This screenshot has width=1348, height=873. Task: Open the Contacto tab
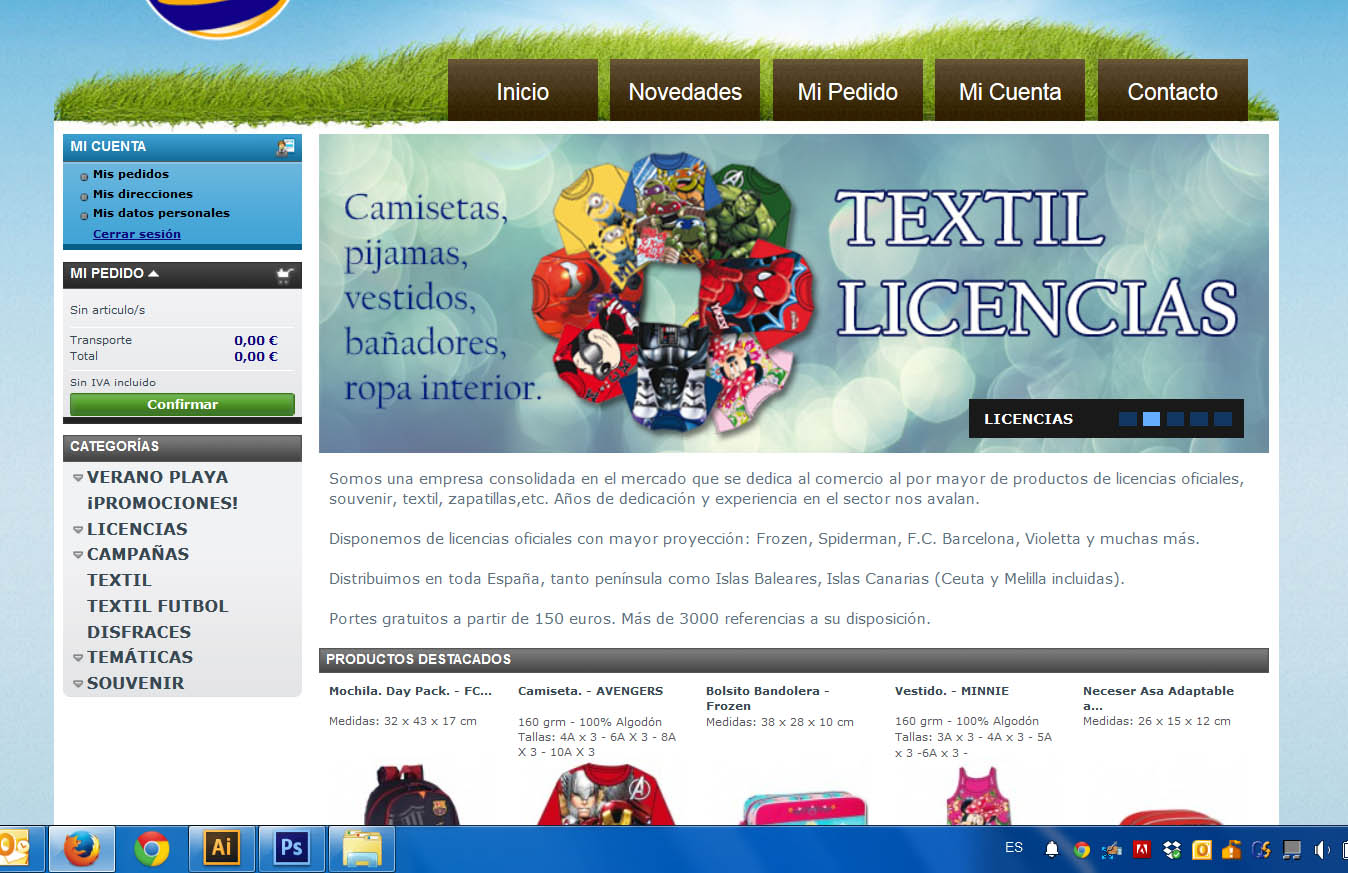point(1173,91)
